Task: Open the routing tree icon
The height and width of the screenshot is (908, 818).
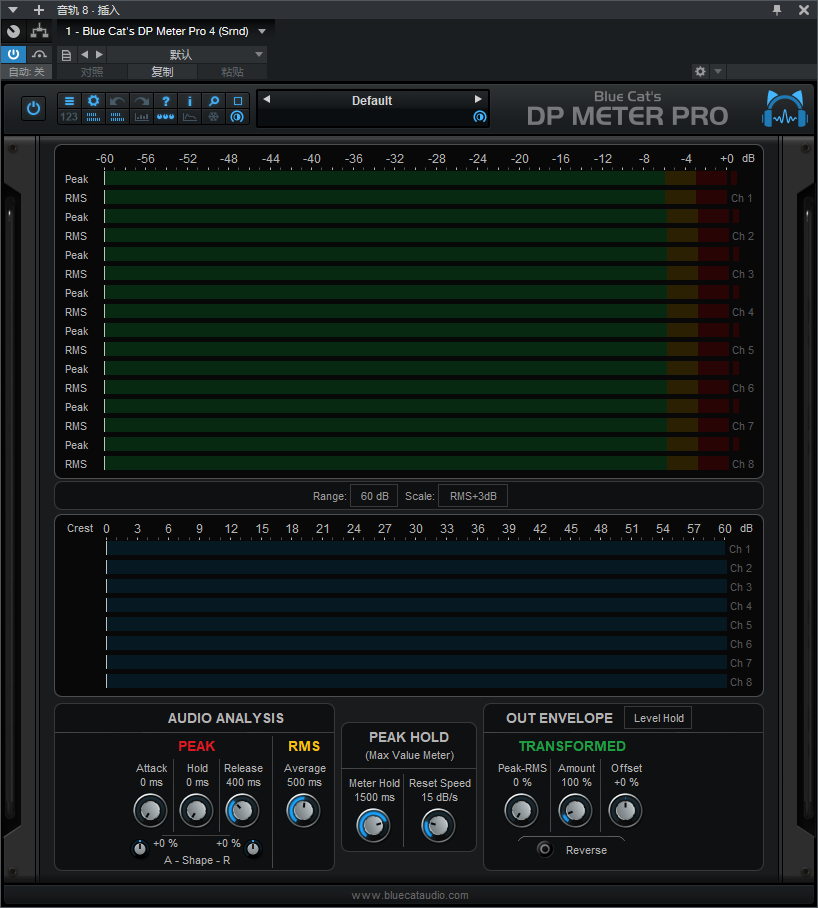Action: (x=39, y=31)
